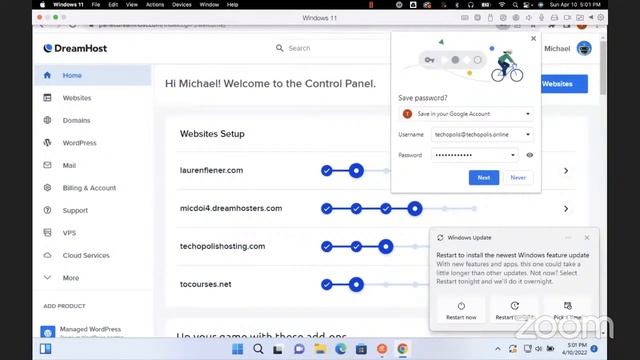Click the VPS server icon

47,233
